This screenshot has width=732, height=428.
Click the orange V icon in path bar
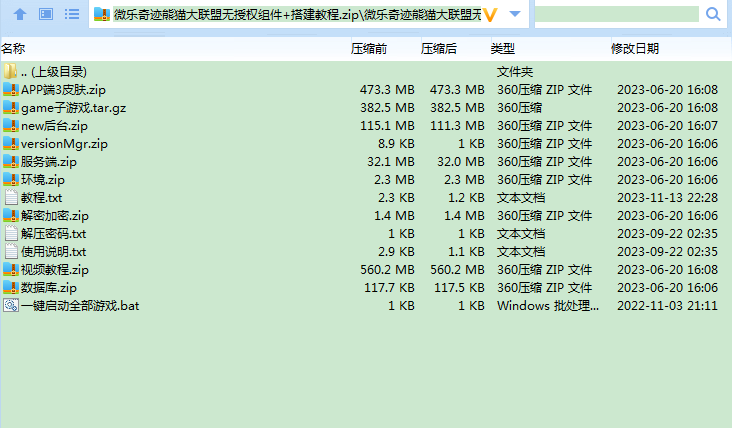(490, 15)
